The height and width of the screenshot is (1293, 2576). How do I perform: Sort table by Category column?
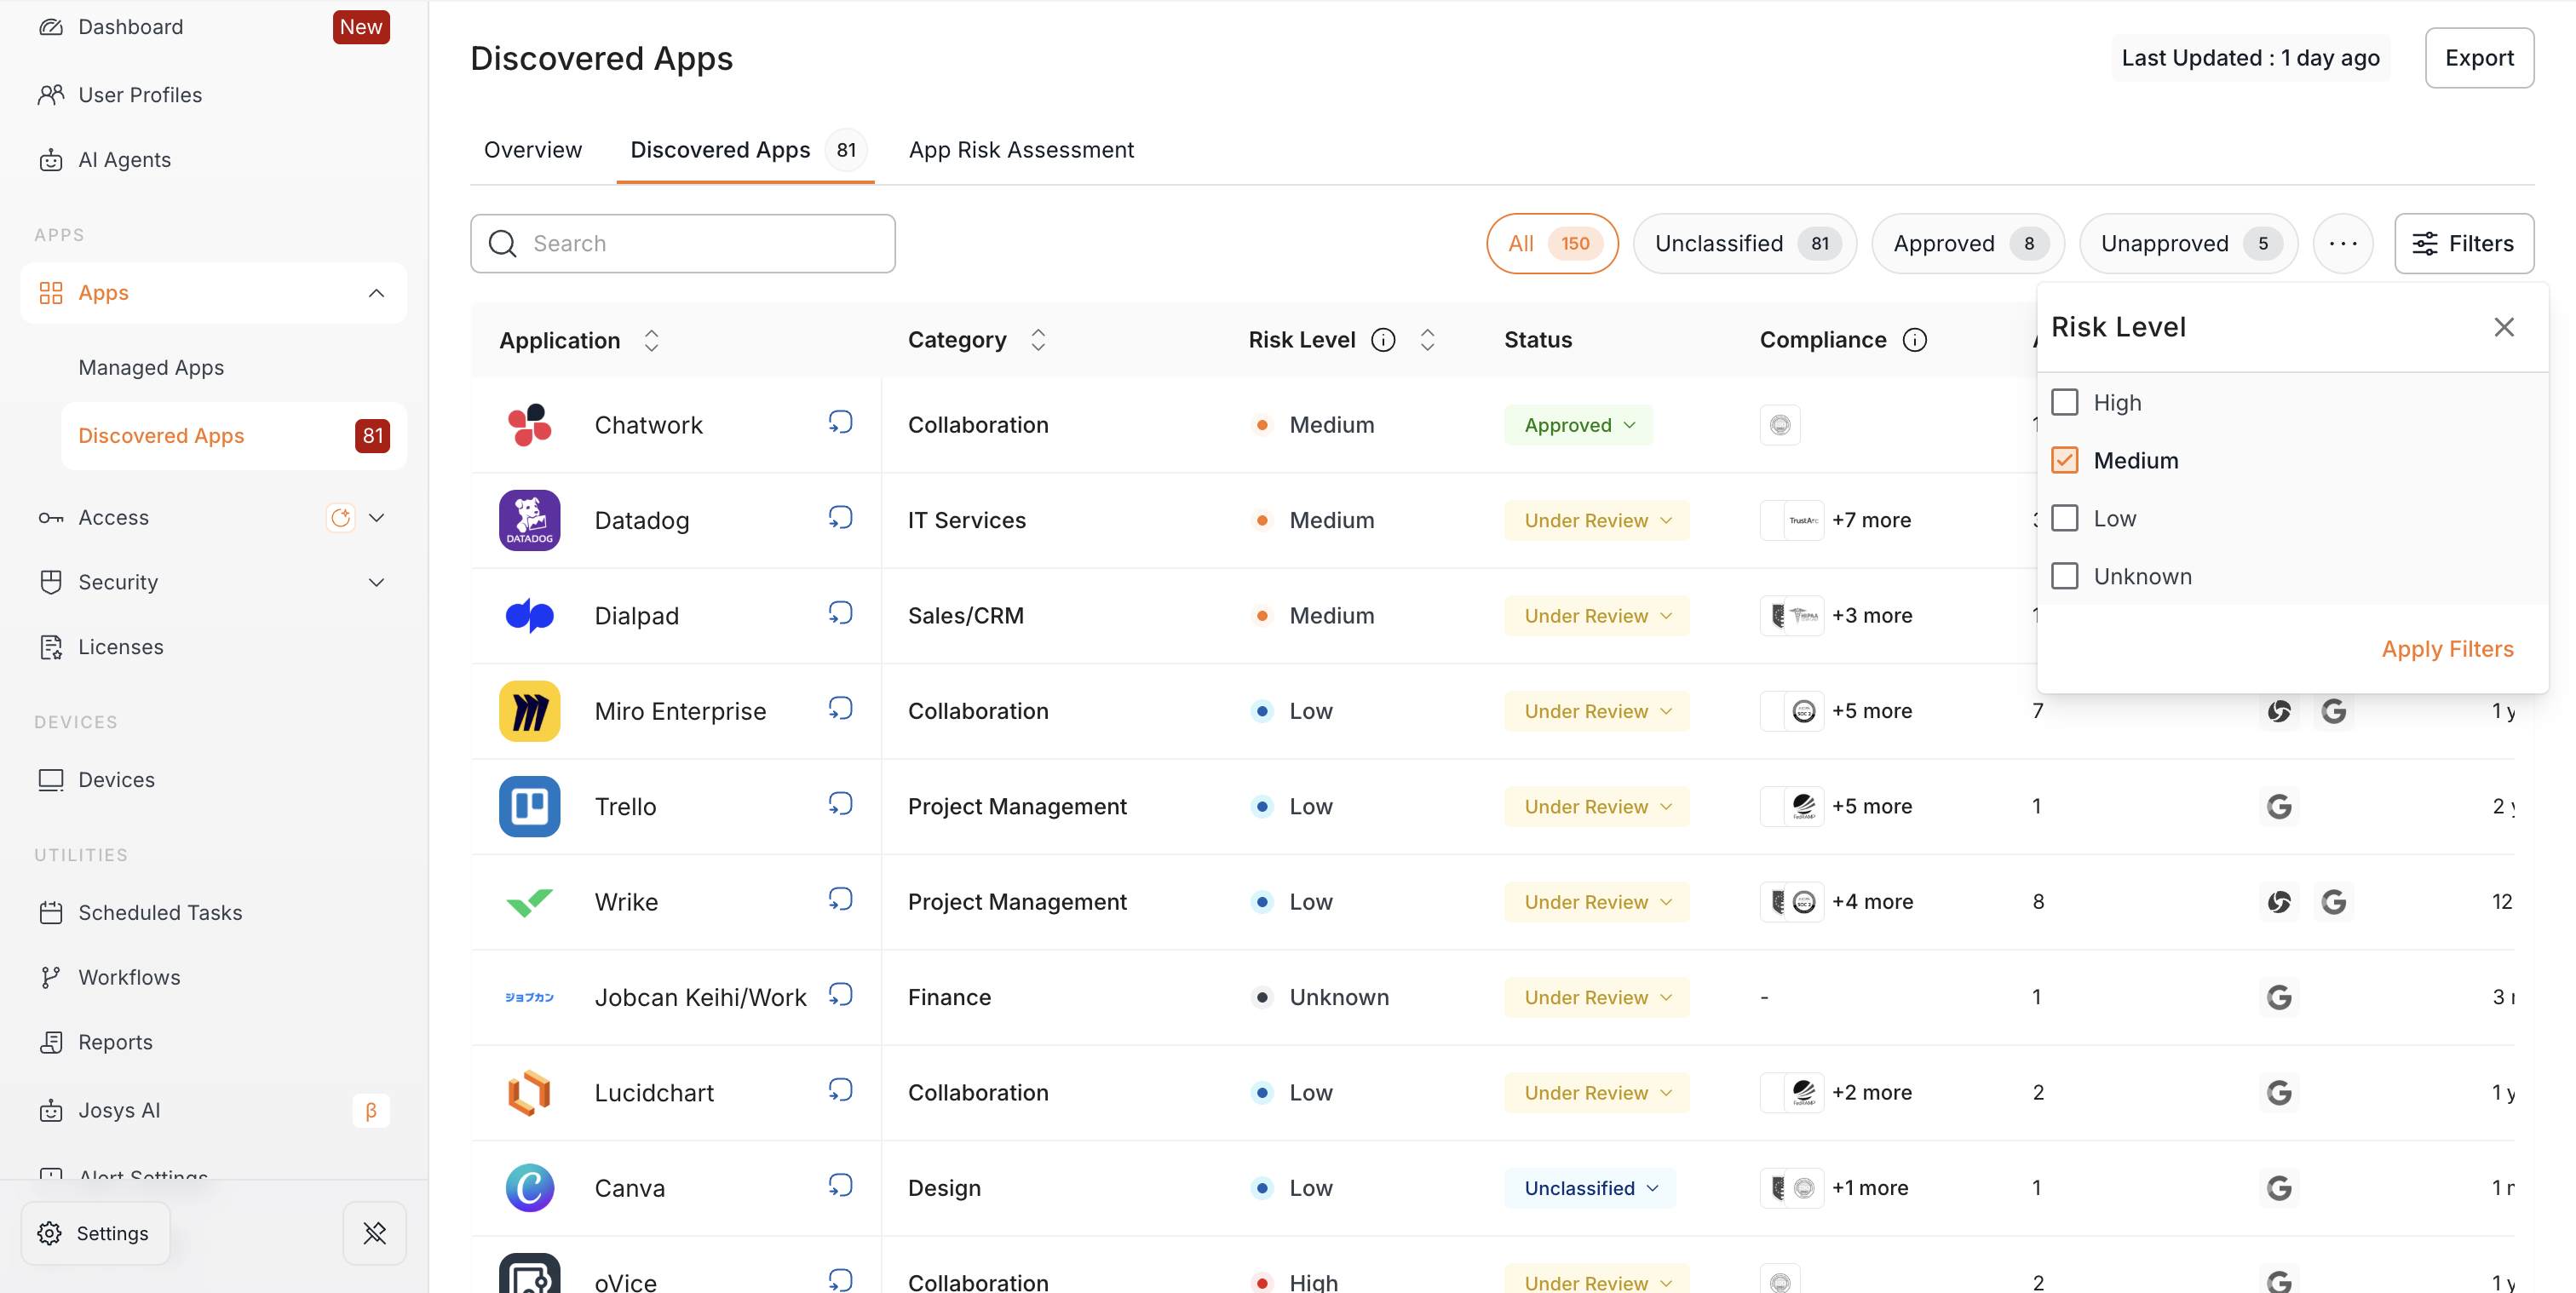(1038, 340)
